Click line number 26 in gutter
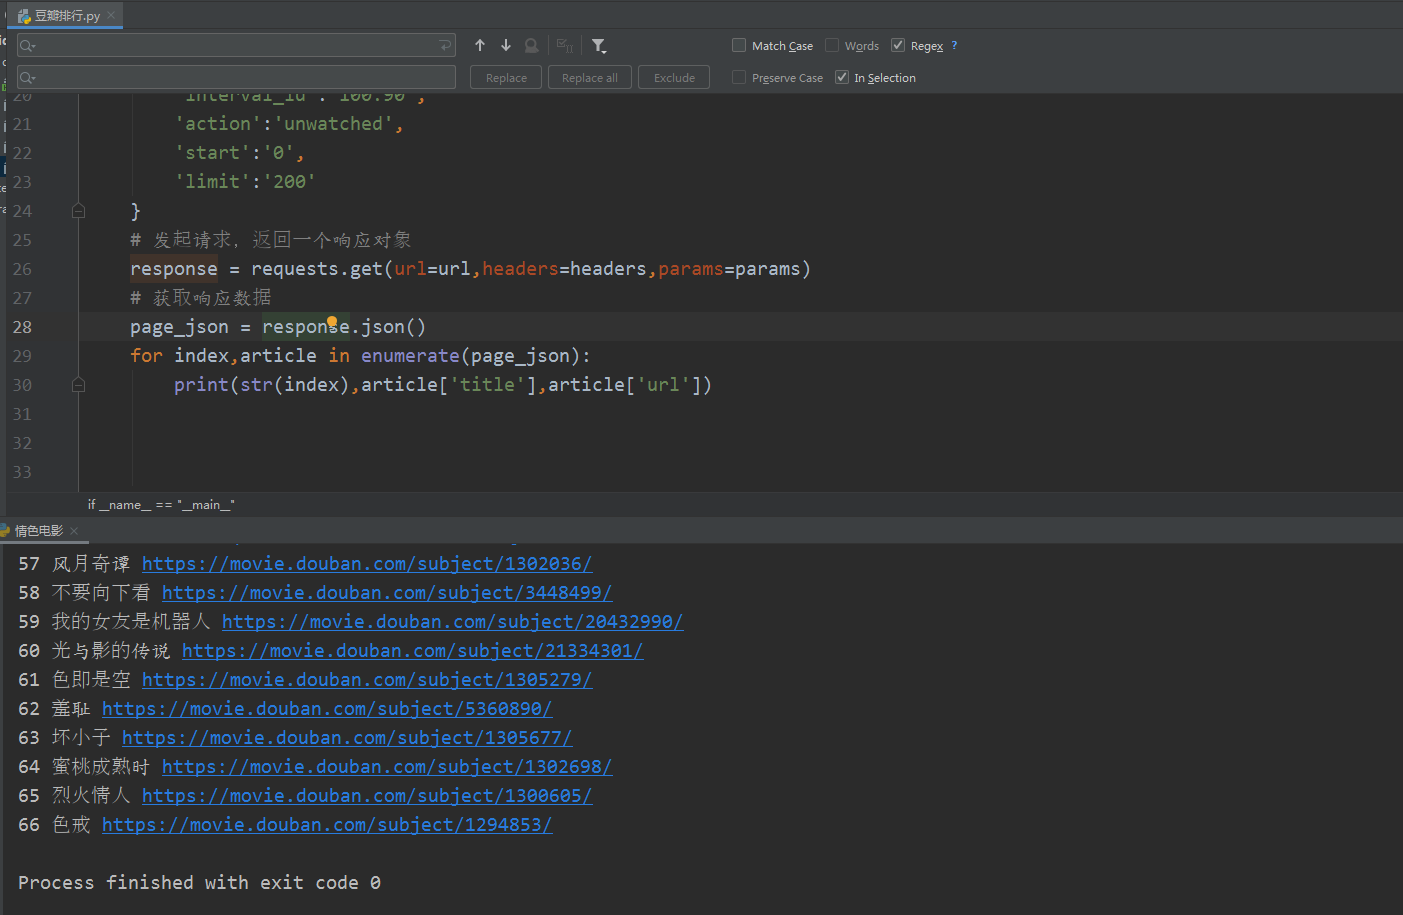1403x915 pixels. click(x=22, y=269)
